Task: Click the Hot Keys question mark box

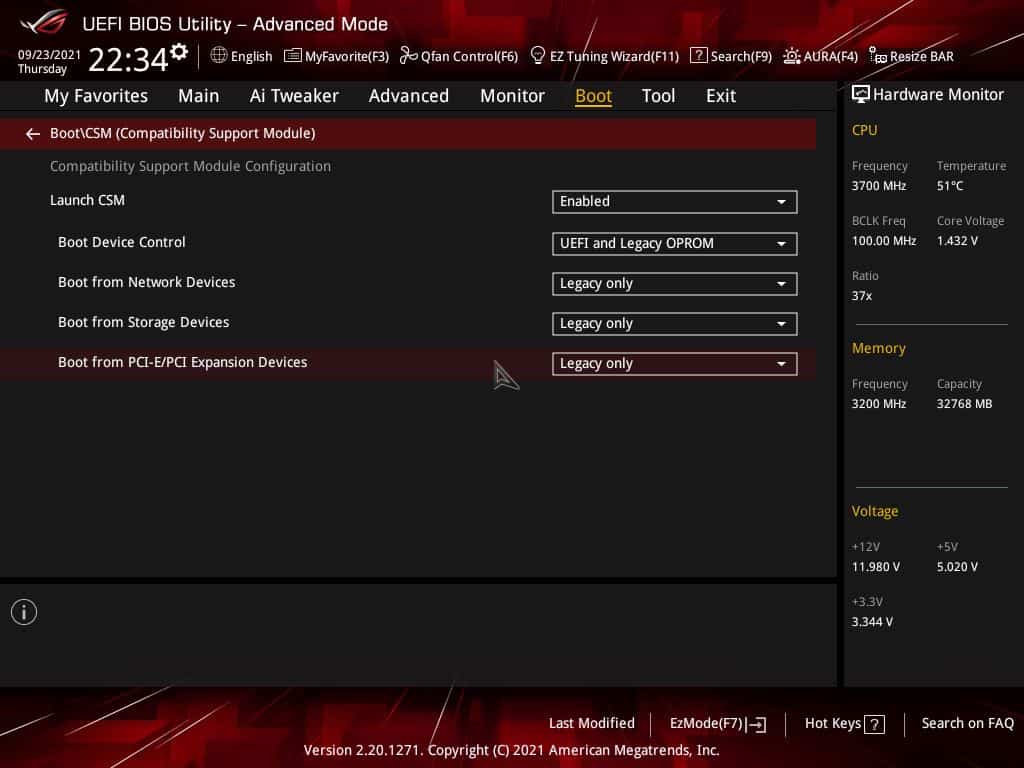Action: (874, 724)
